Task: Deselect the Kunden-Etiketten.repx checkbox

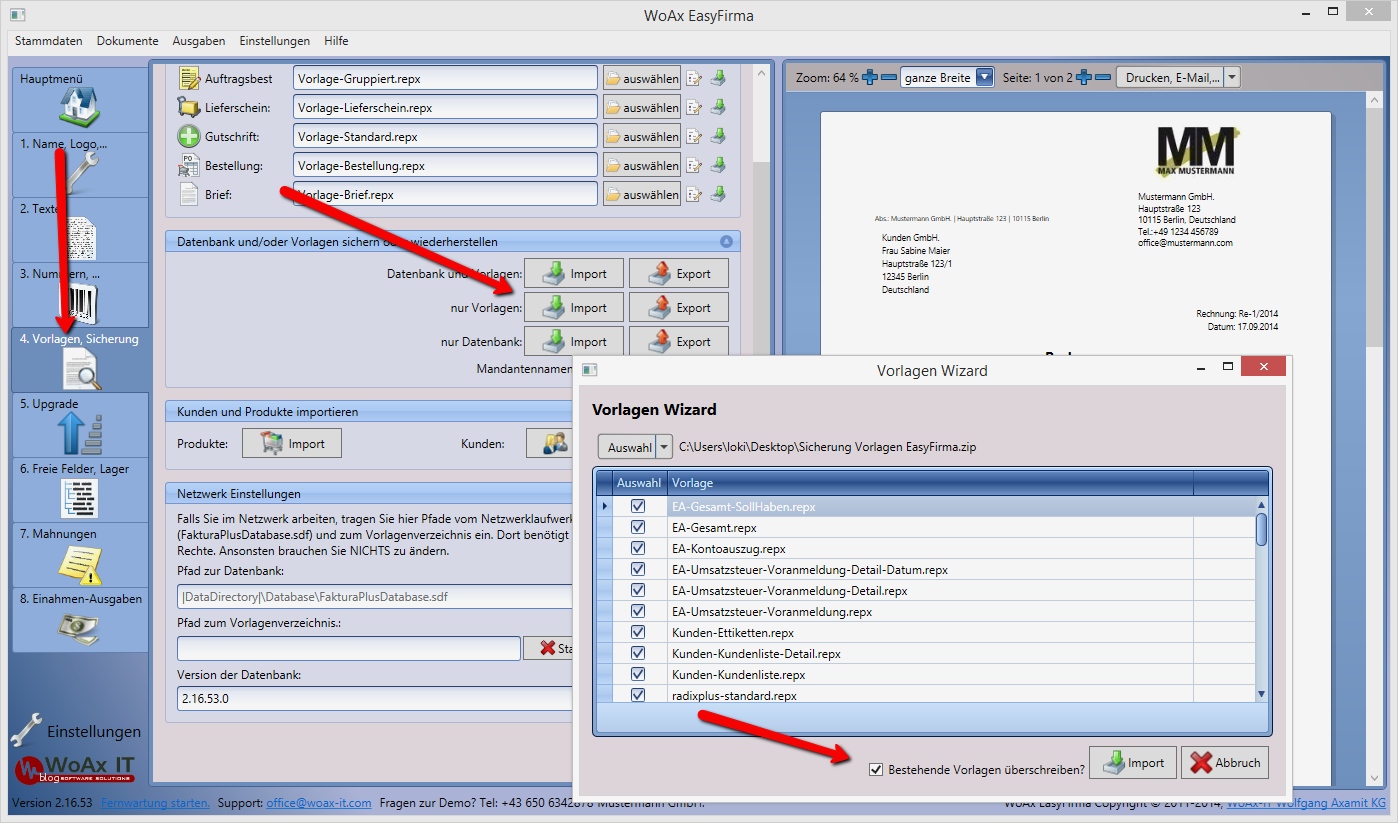Action: pos(638,633)
